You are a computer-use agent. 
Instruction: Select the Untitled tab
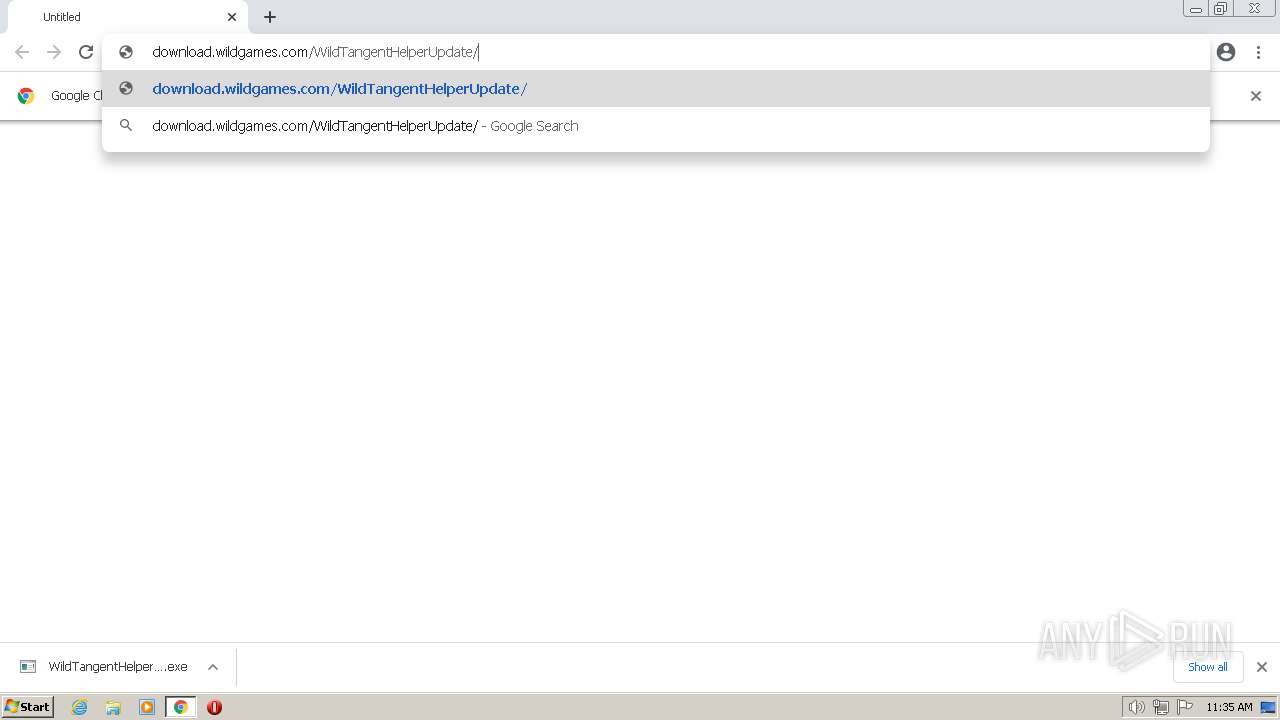126,17
